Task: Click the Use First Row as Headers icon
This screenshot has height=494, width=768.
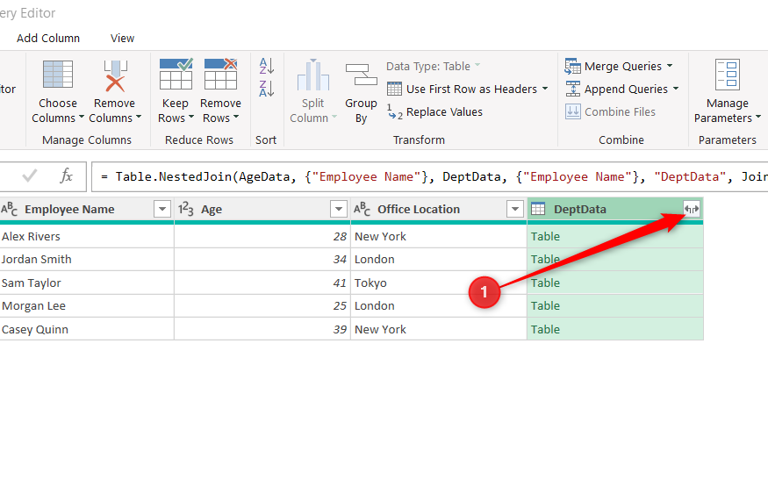Action: coord(394,89)
